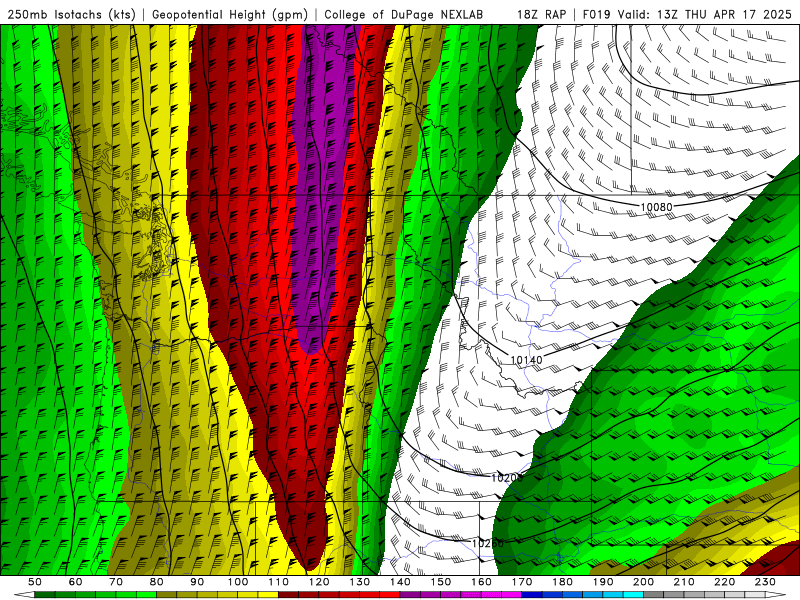
Task: Select dark red swatch just after 110
Action: [288, 595]
